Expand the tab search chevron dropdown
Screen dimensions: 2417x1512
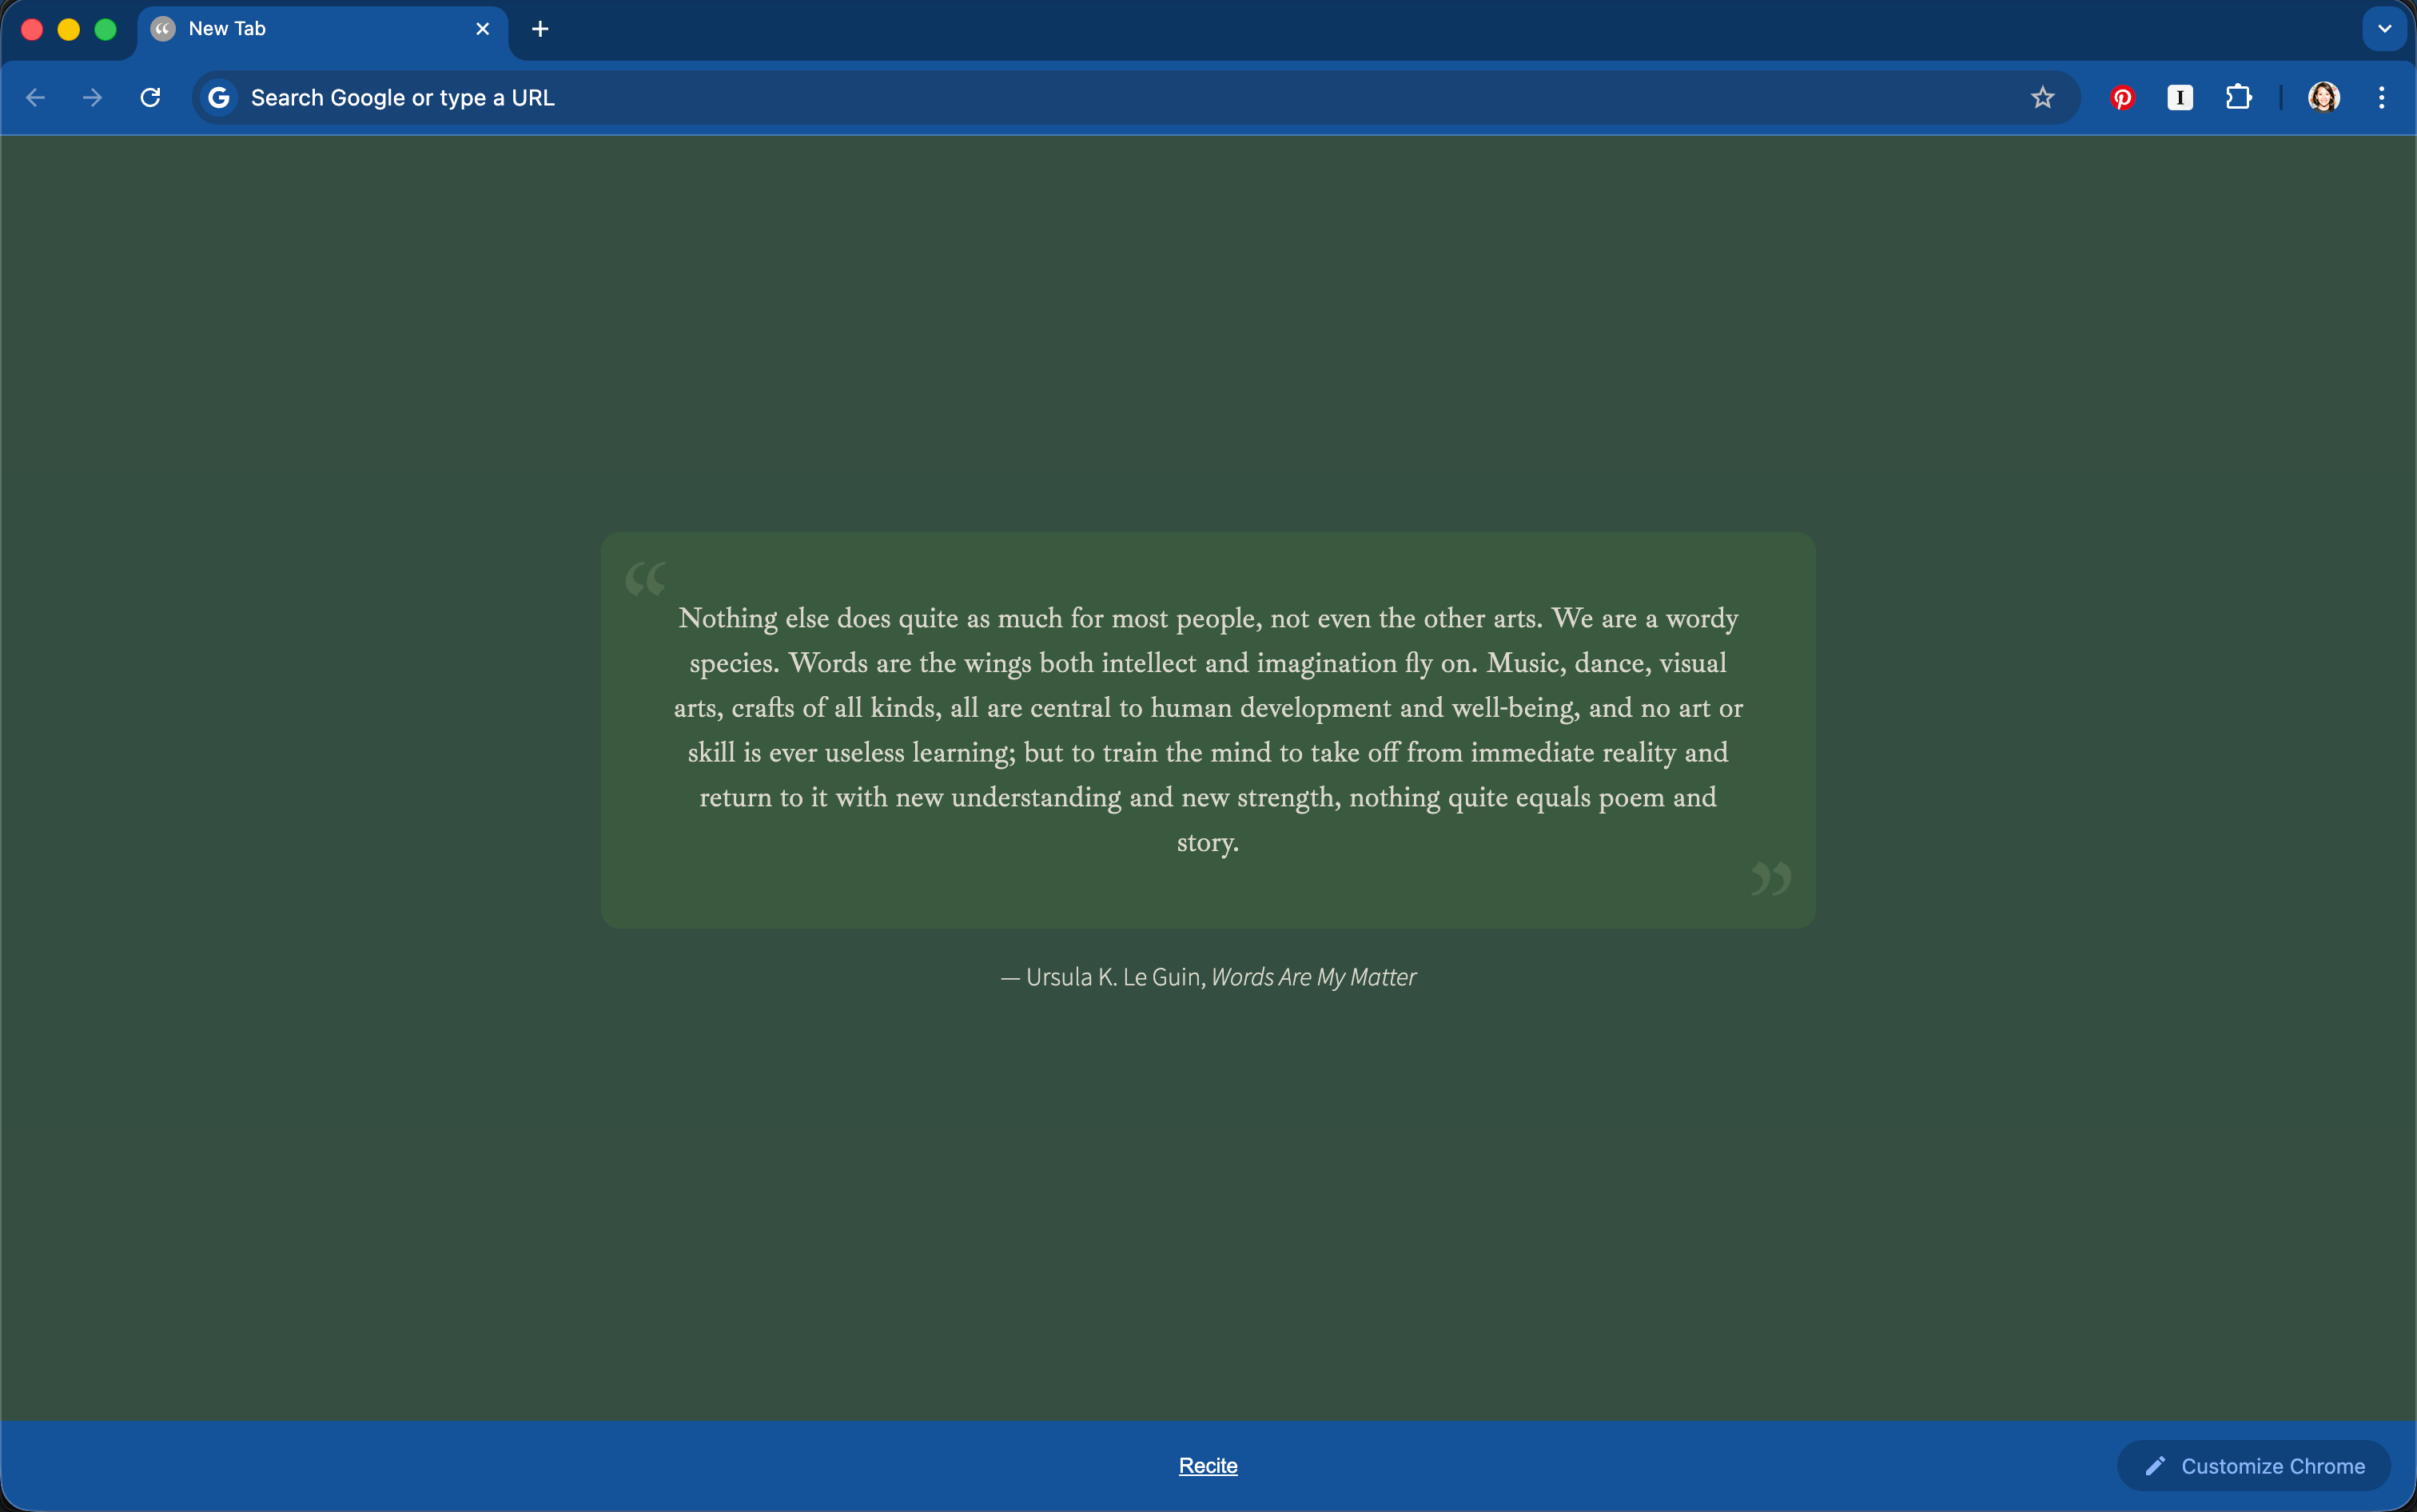click(2384, 29)
